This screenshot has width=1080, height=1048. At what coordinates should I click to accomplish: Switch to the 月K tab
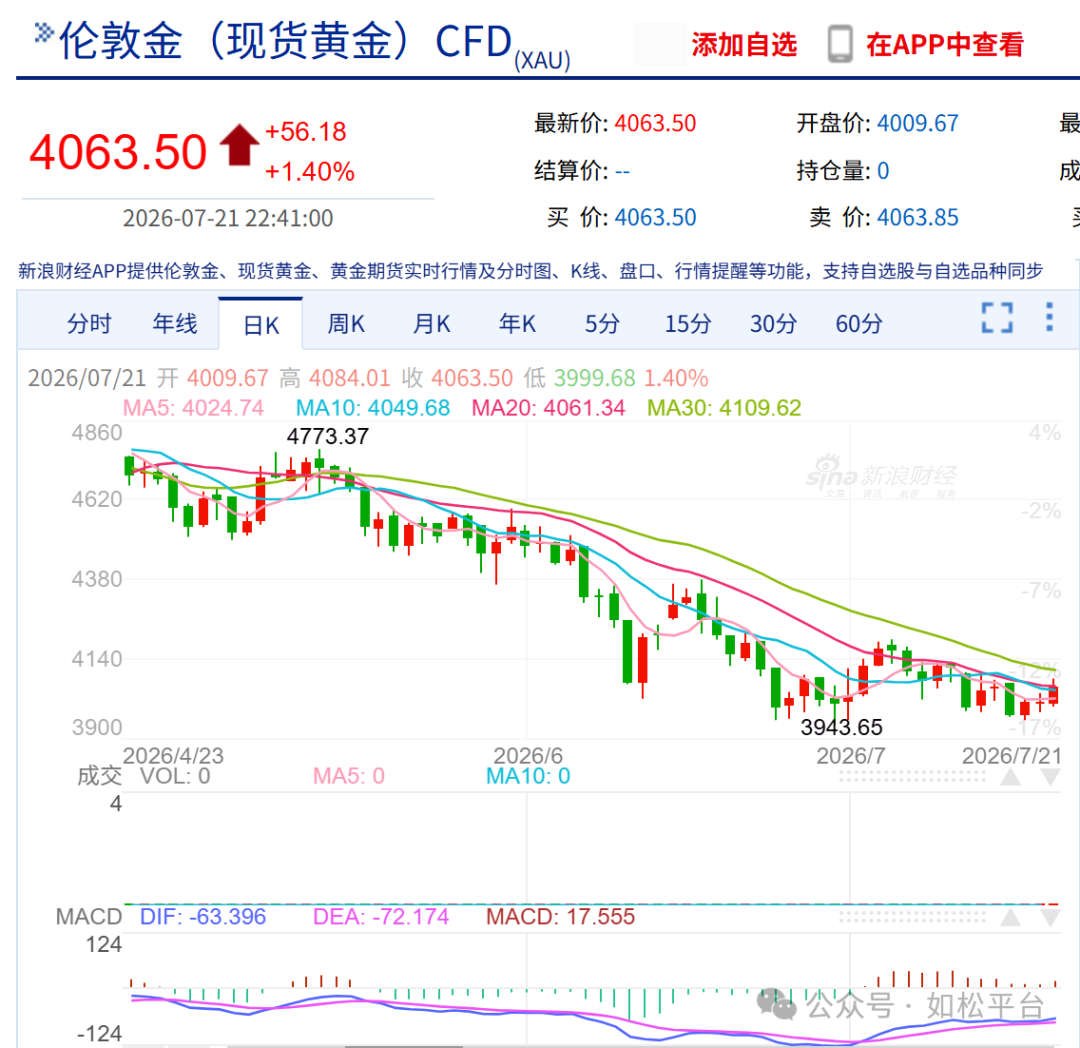click(x=431, y=323)
